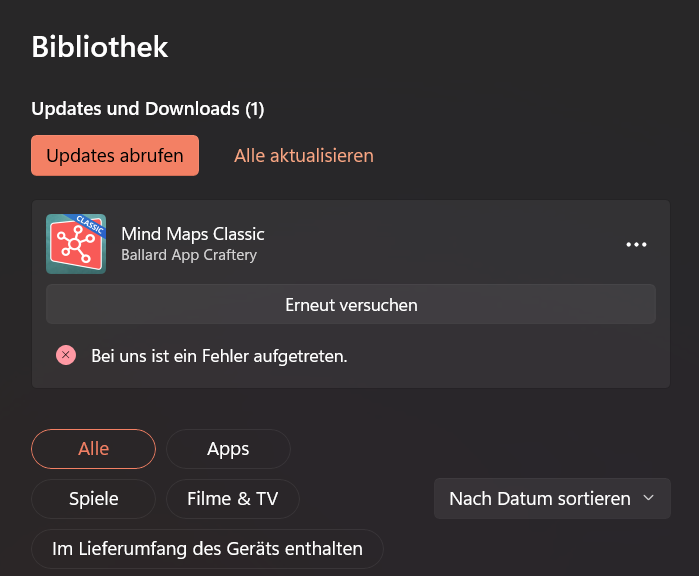Click the blue Classic ribbon badge
699x576 pixels.
[92, 224]
